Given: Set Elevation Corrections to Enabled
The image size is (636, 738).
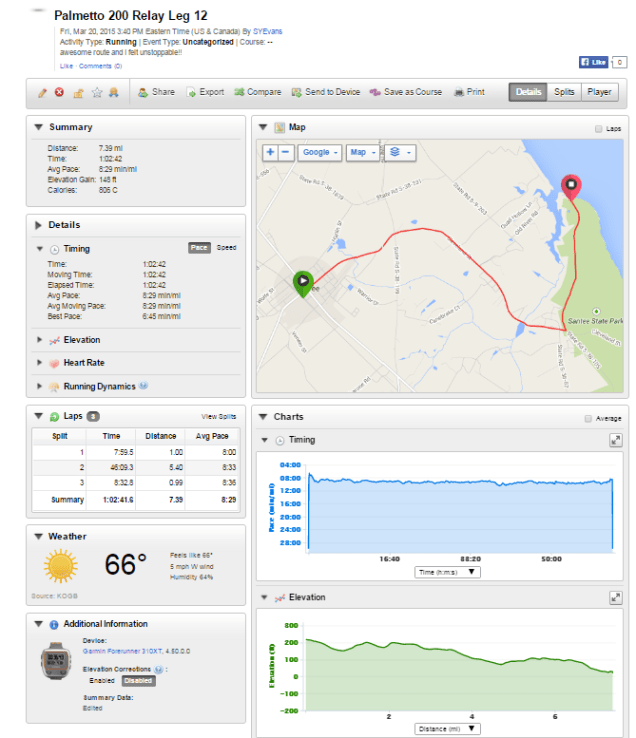Looking at the screenshot, I should coord(95,681).
